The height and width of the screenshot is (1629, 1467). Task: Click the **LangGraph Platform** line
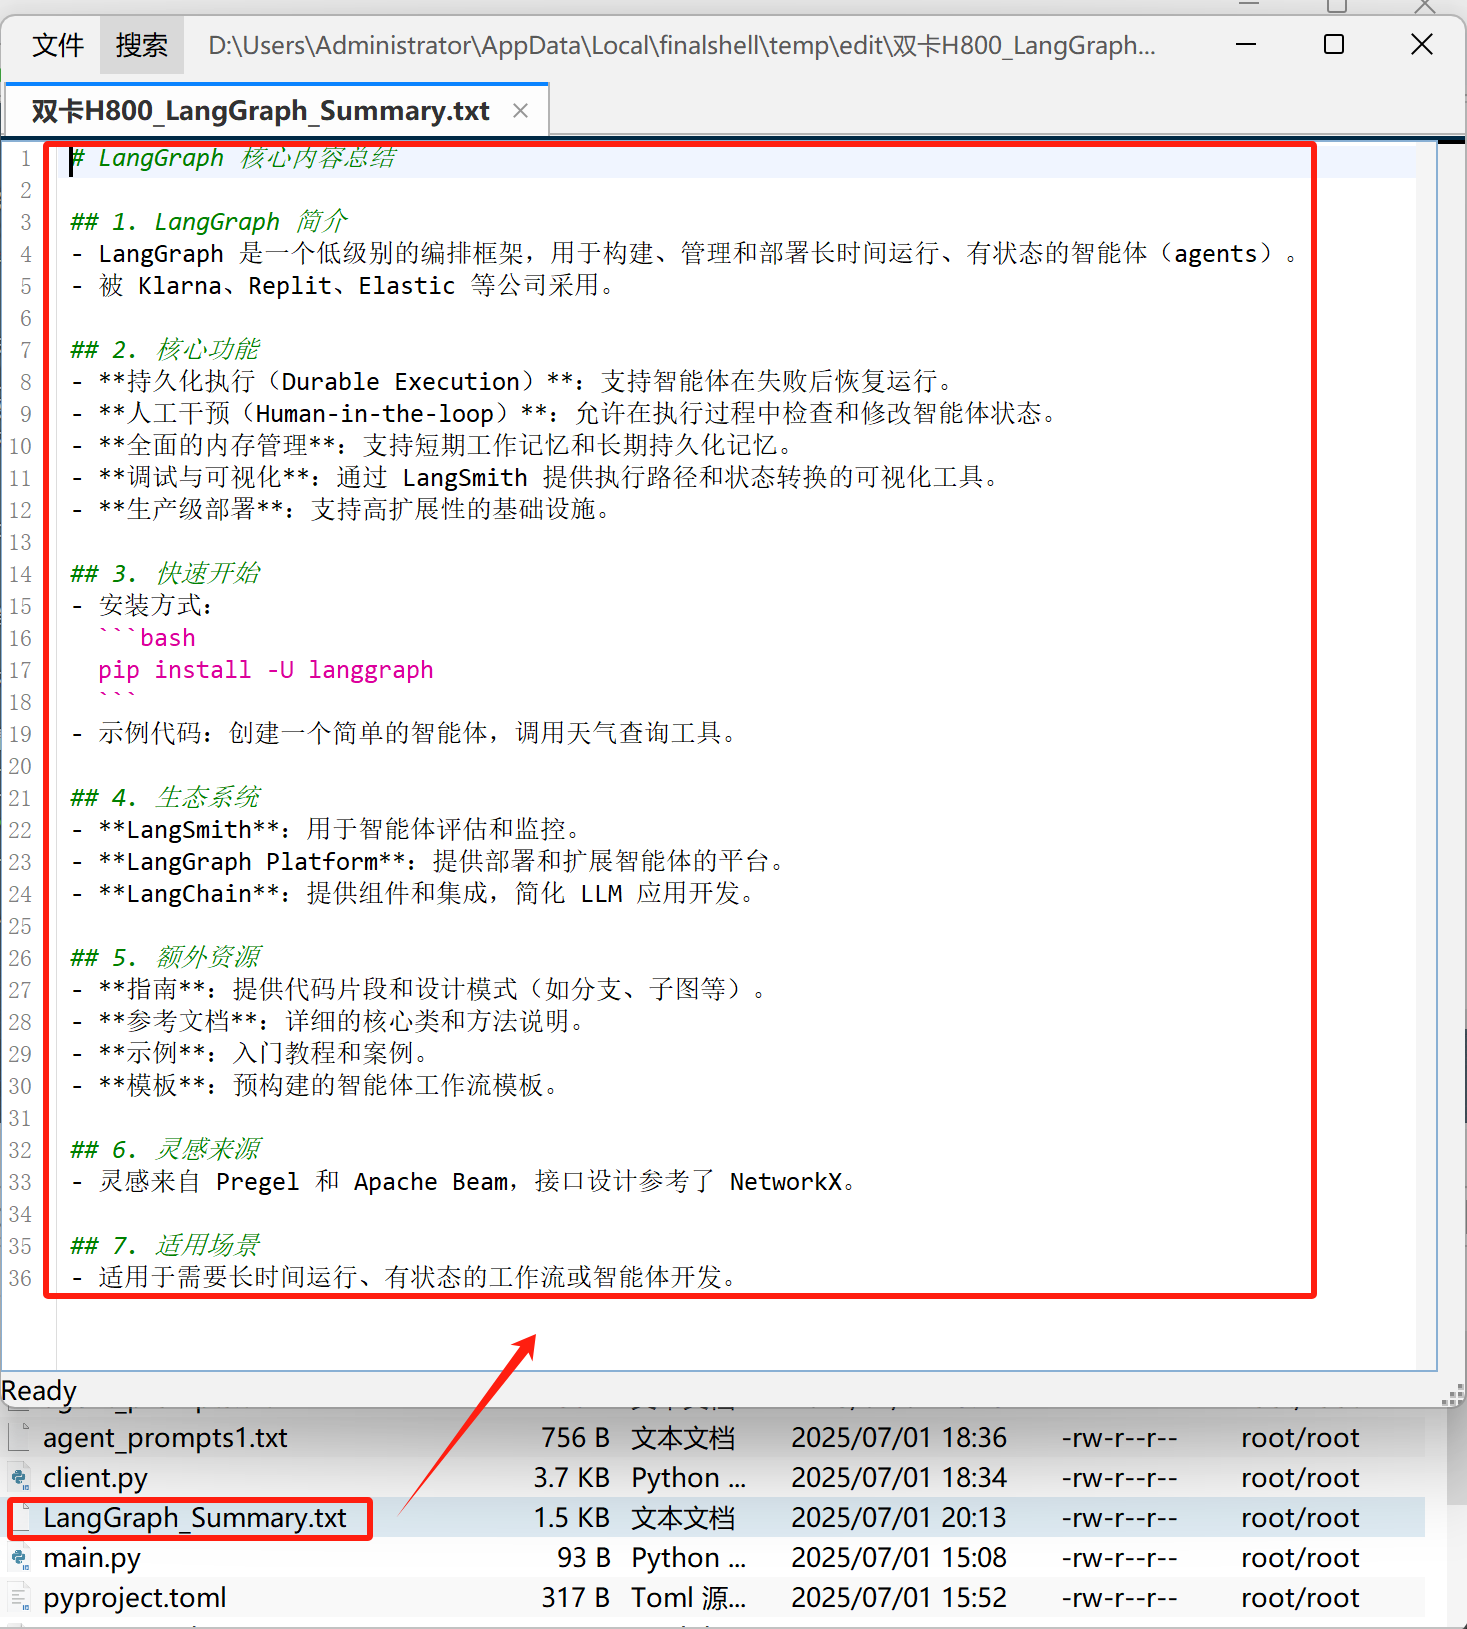pyautogui.click(x=430, y=862)
